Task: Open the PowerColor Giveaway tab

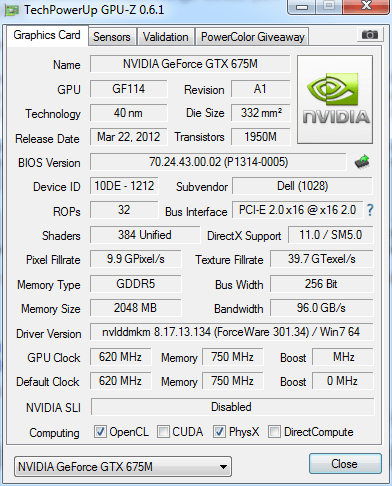Action: [253, 37]
